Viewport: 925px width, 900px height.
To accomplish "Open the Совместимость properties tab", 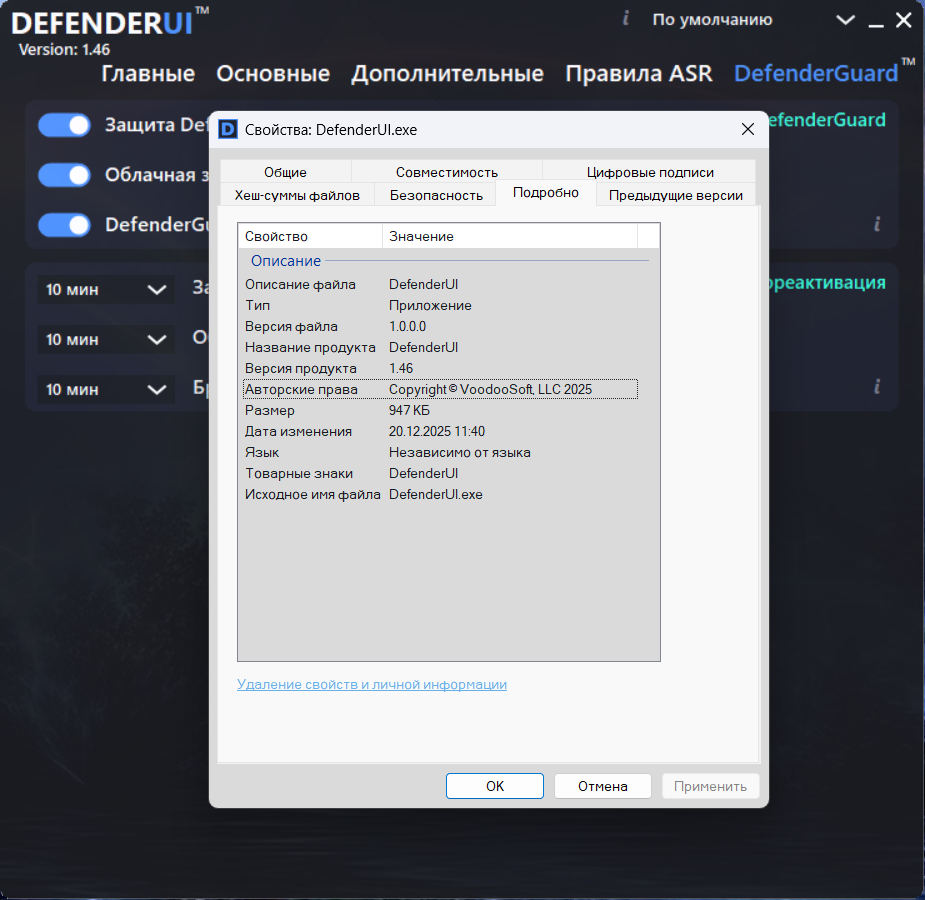I will (447, 172).
